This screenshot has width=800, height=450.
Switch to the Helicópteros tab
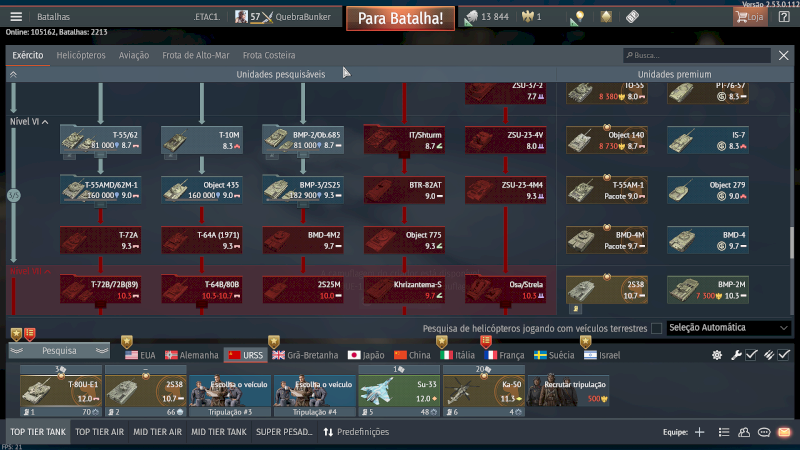tap(81, 55)
